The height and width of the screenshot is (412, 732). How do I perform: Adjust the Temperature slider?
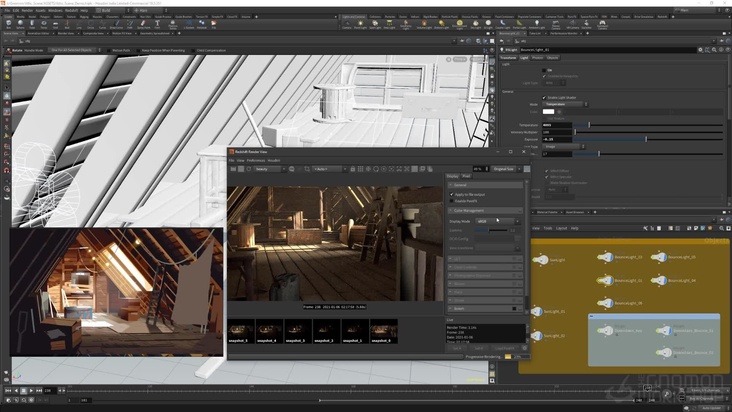tap(648, 125)
